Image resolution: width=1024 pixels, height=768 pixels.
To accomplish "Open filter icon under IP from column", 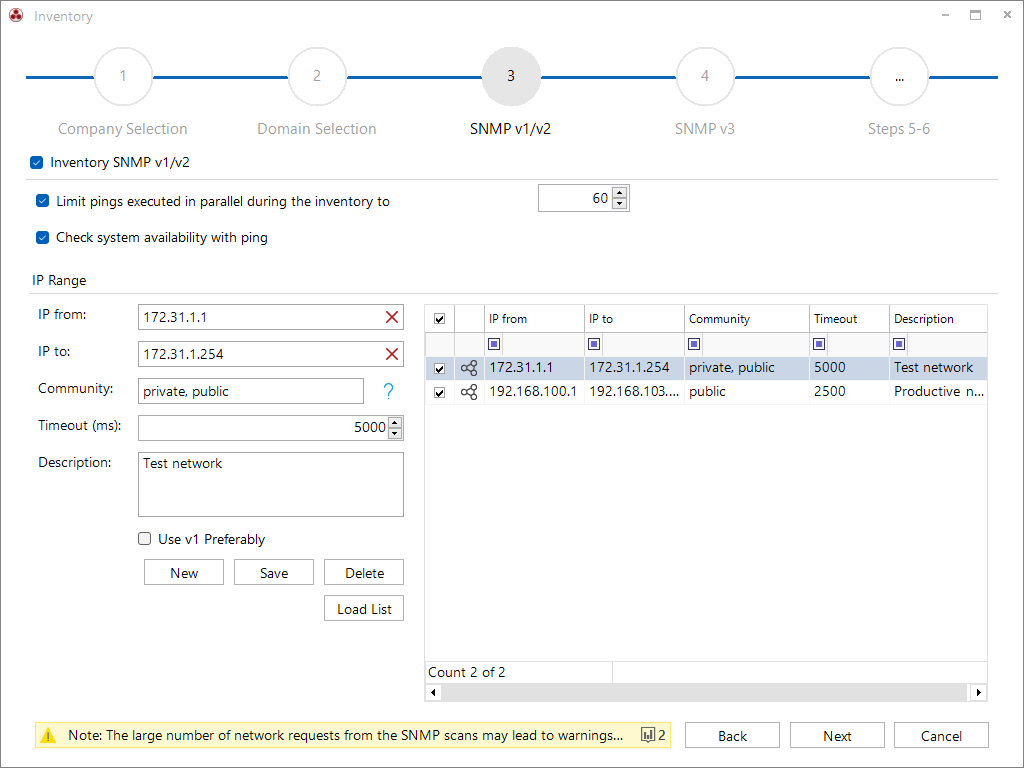I will click(x=494, y=344).
